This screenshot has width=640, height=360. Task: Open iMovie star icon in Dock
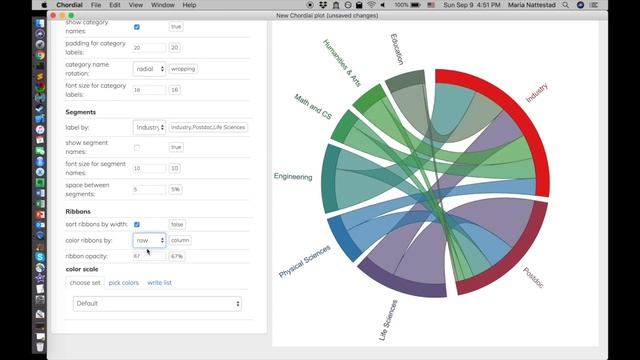[40, 278]
